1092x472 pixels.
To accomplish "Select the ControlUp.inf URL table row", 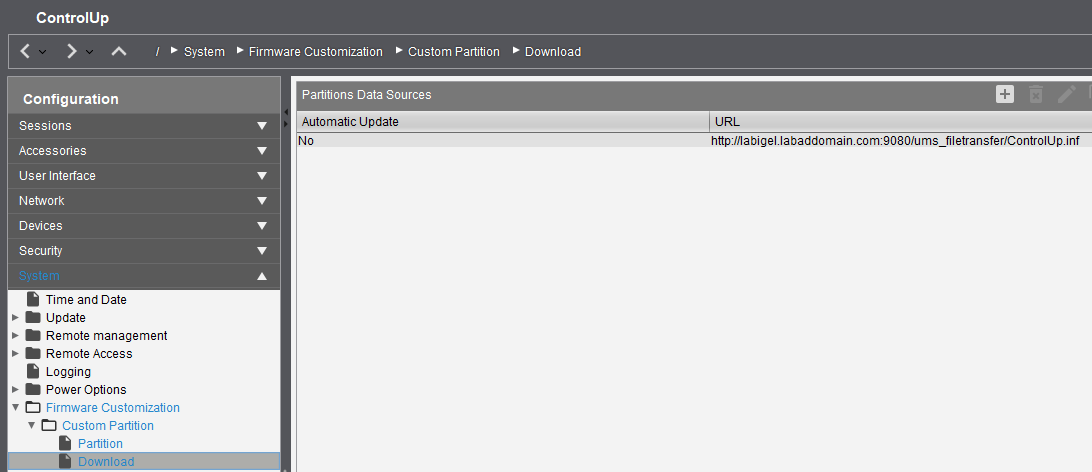I will [x=896, y=141].
